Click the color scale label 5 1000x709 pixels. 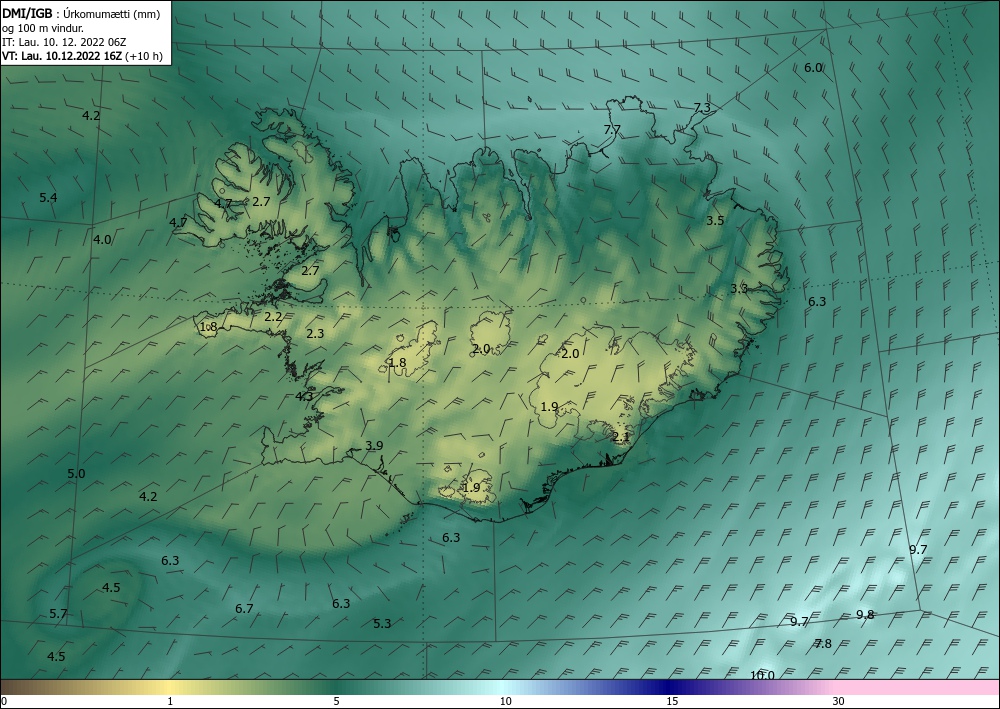coord(336,701)
